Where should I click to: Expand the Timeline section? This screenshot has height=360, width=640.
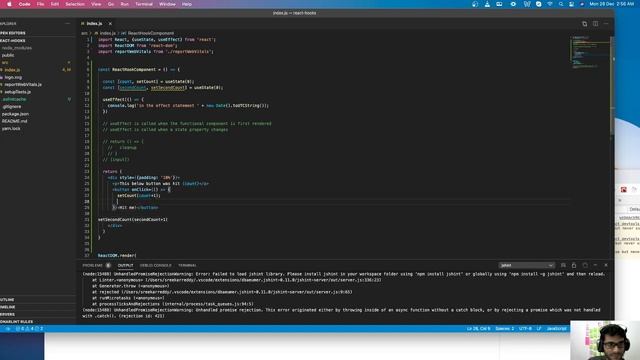37,307
